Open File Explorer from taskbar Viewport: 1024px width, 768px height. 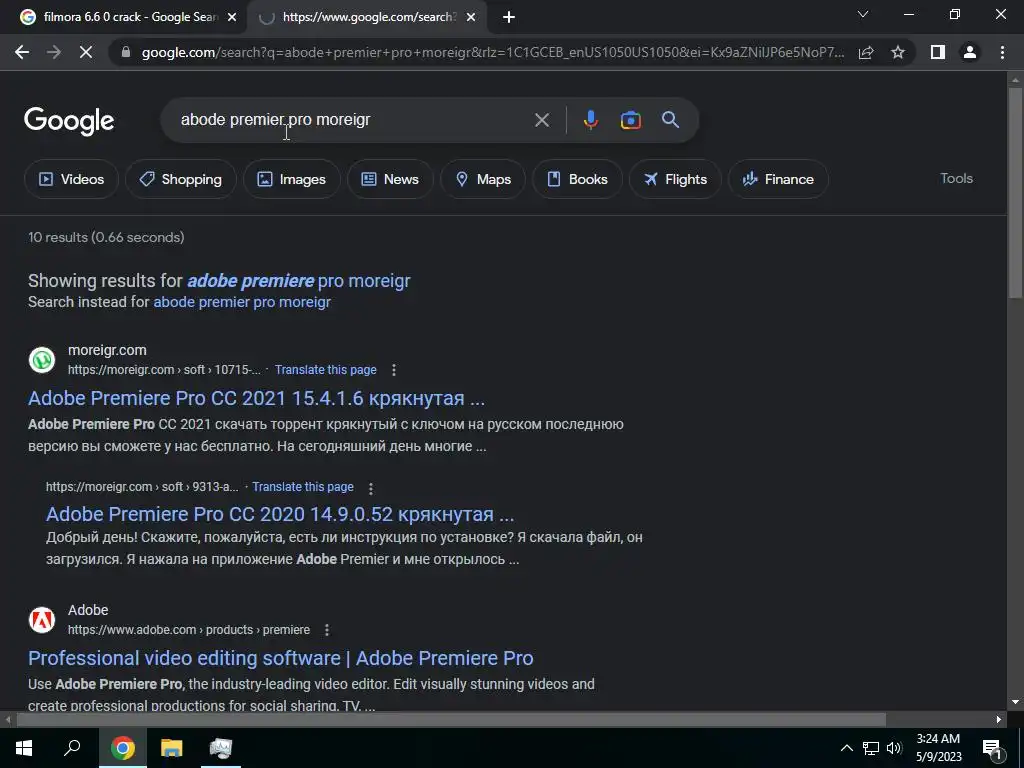click(x=172, y=748)
